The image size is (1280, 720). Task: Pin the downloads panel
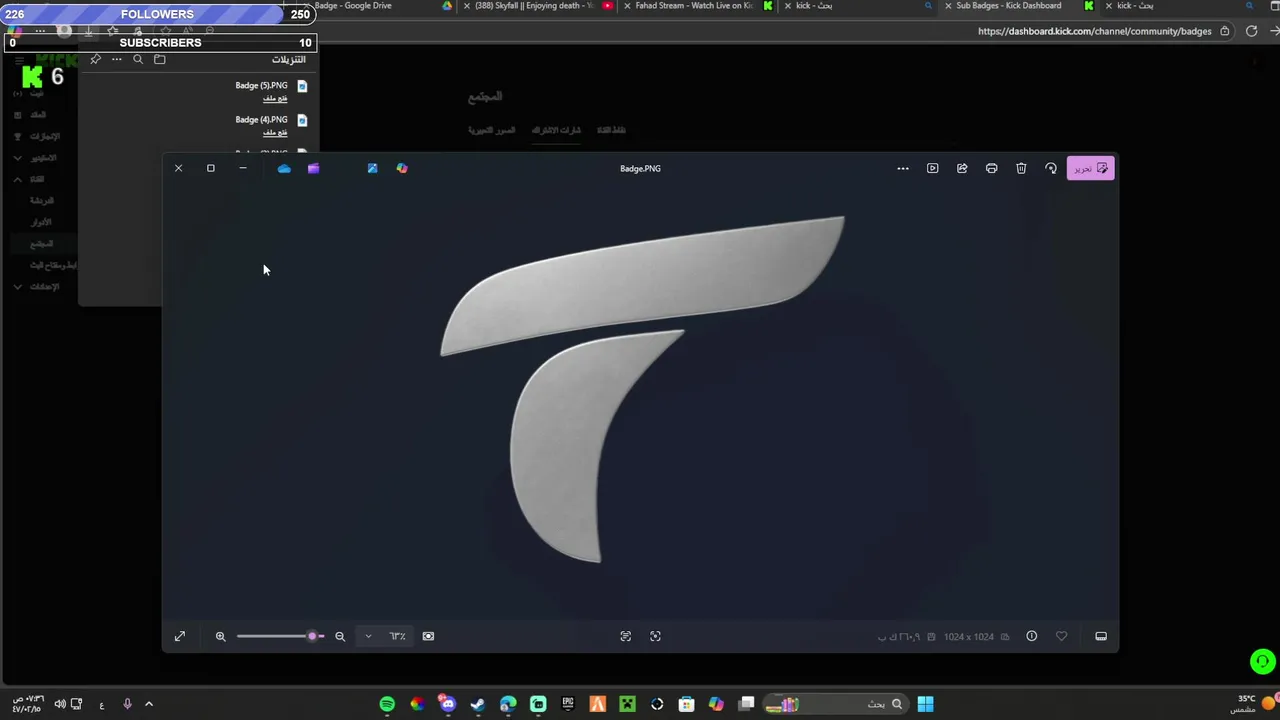96,59
